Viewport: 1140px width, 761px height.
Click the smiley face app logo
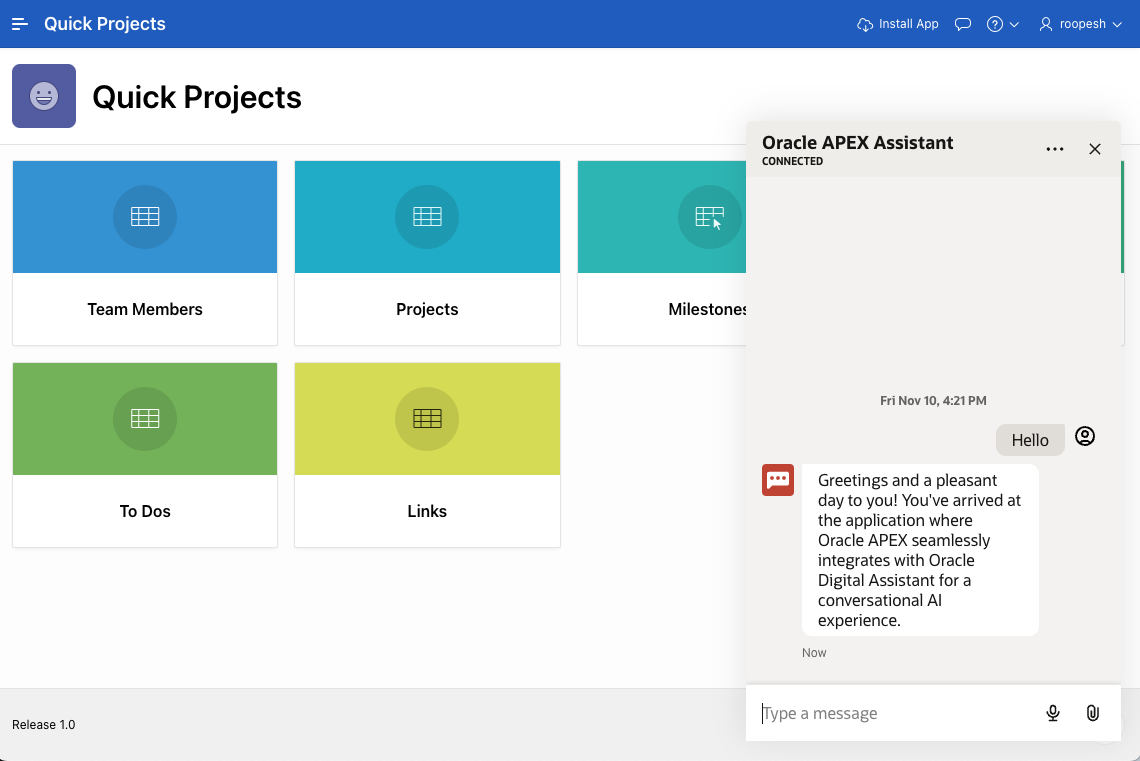click(44, 96)
